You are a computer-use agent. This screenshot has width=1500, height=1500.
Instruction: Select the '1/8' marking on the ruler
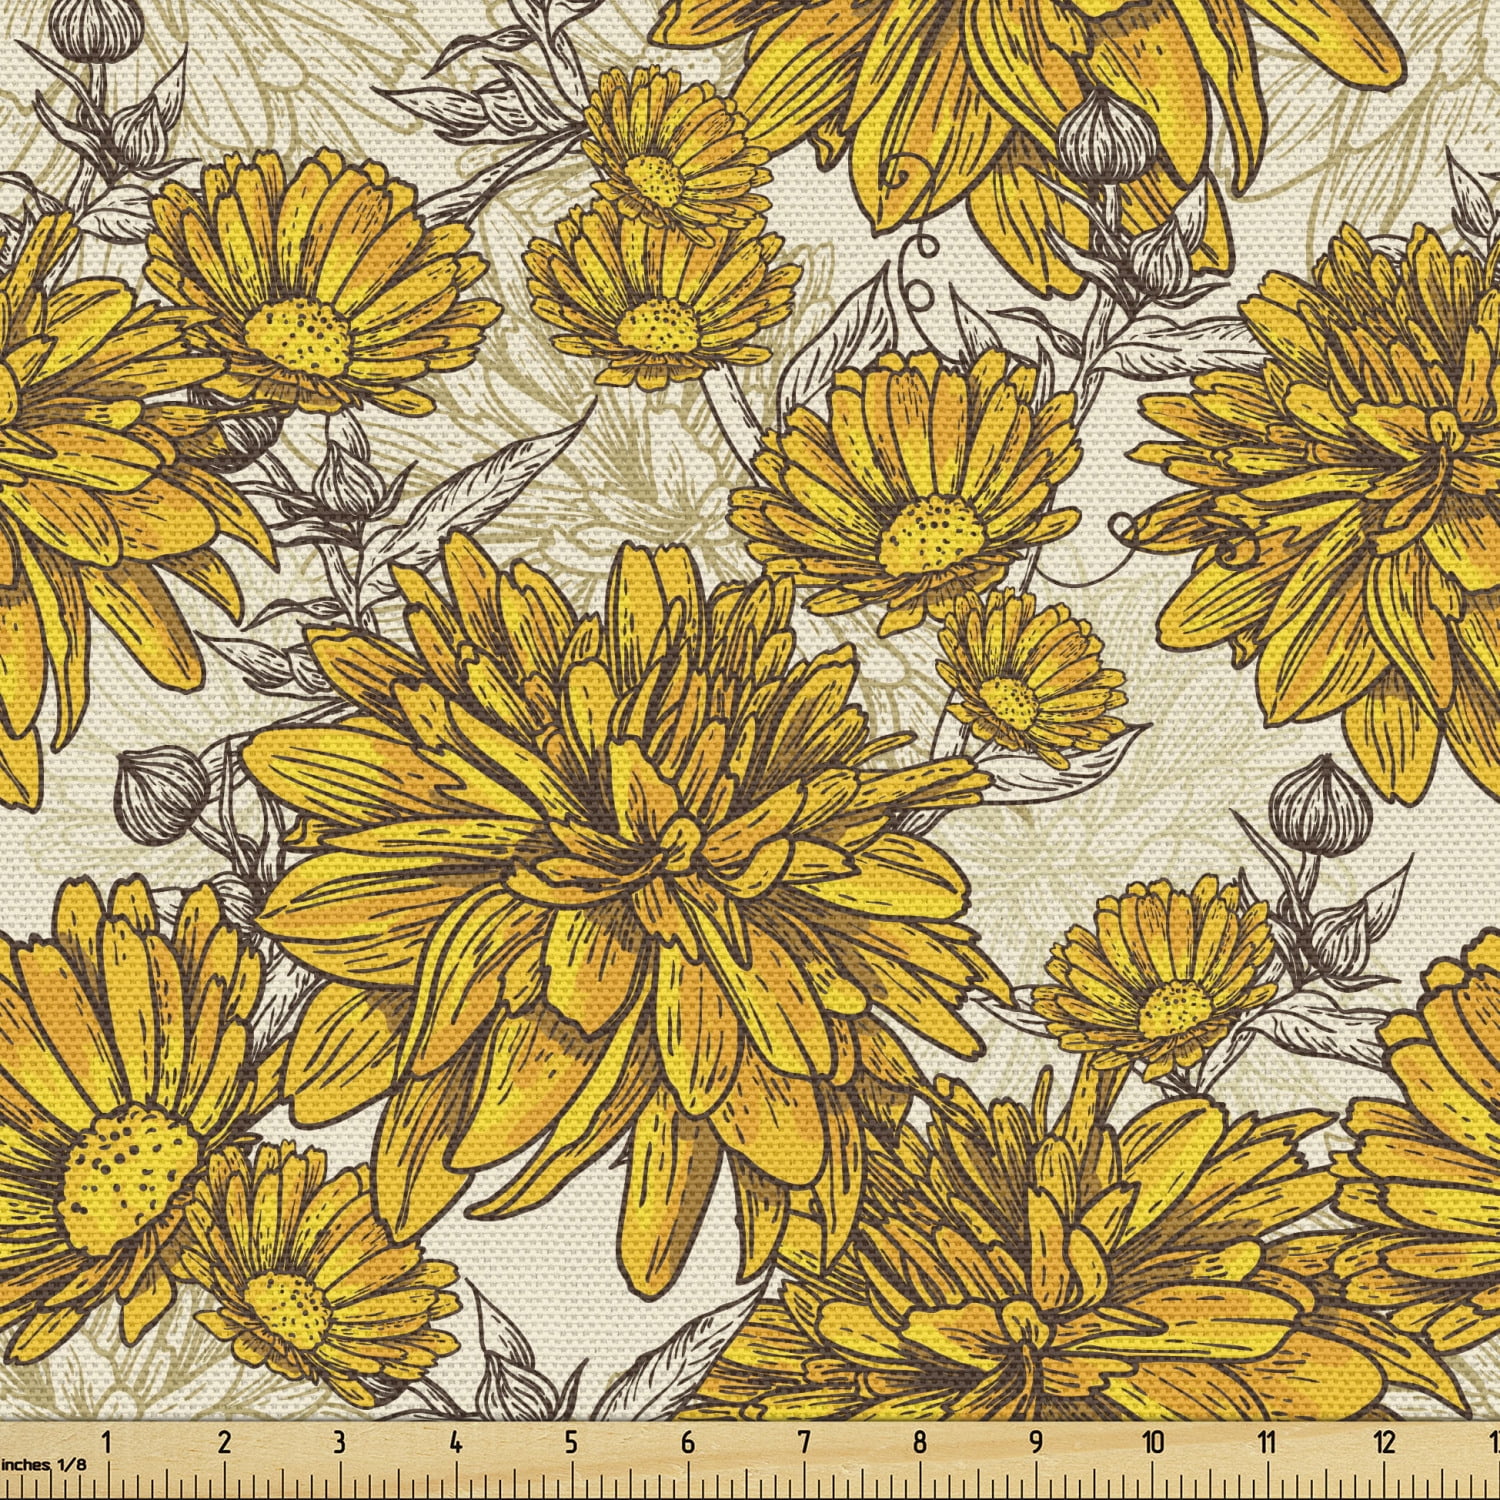(x=70, y=1467)
